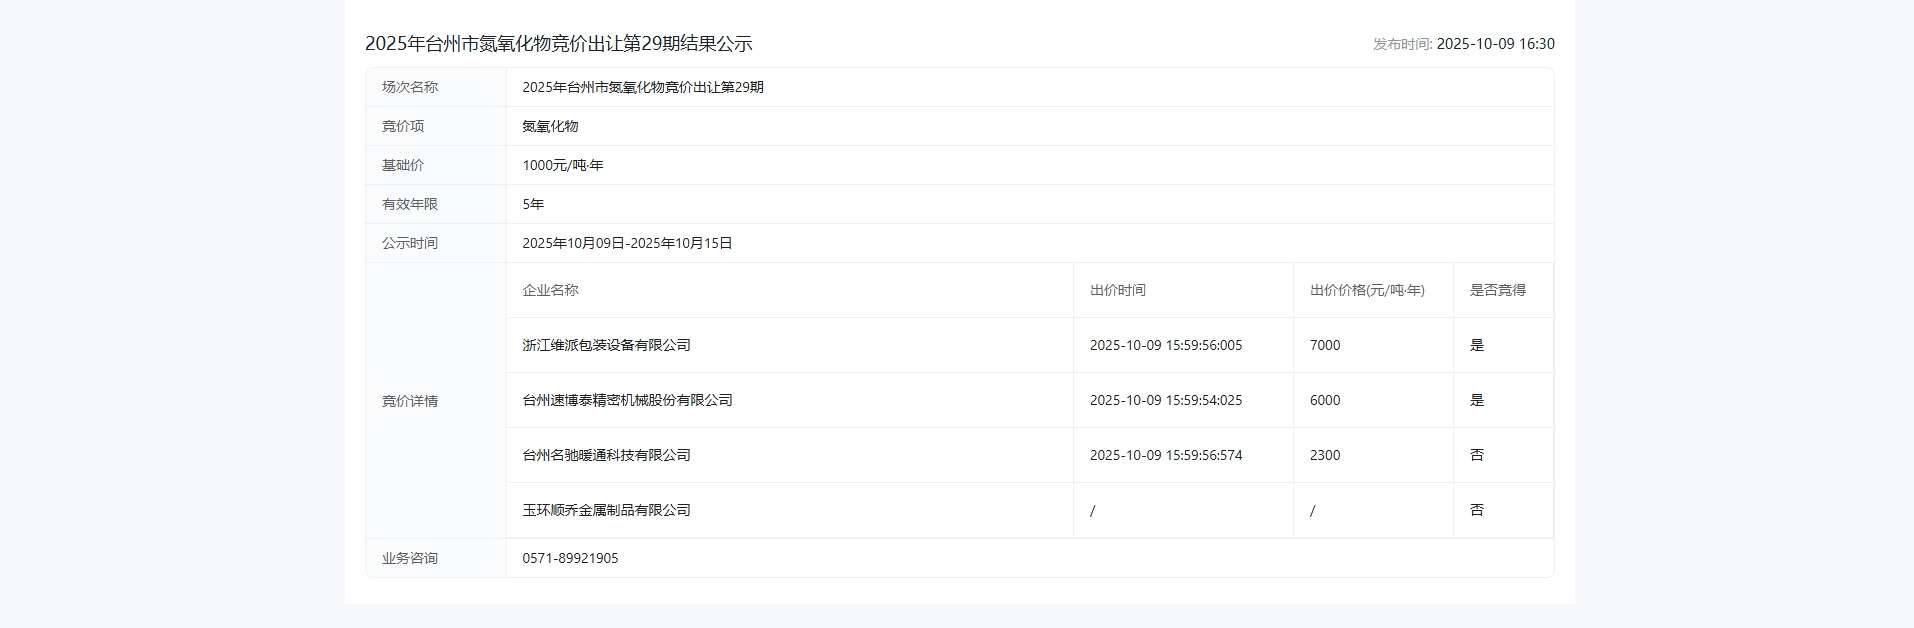Click the publish time 2025-10-09 16:30
Screen dimensions: 1914x628
(1495, 44)
